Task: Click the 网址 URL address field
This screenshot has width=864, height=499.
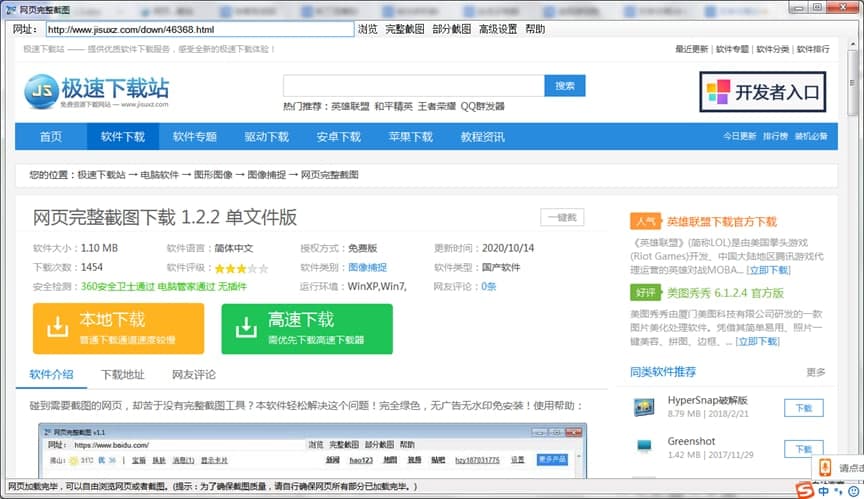Action: coord(198,29)
